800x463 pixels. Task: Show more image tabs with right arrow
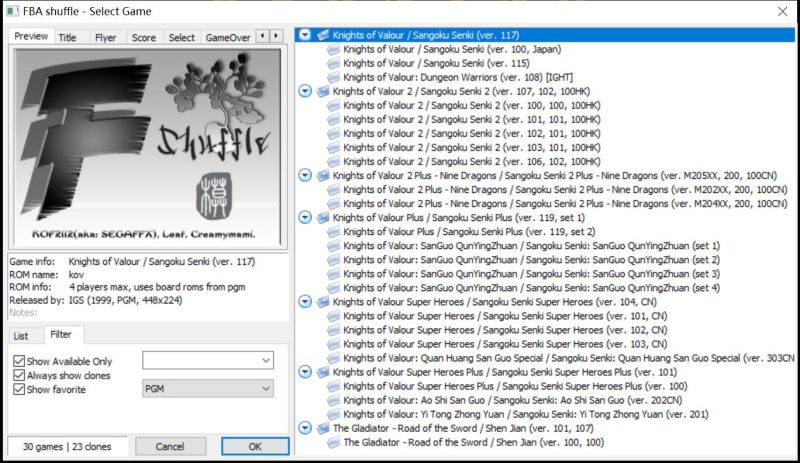[x=276, y=36]
